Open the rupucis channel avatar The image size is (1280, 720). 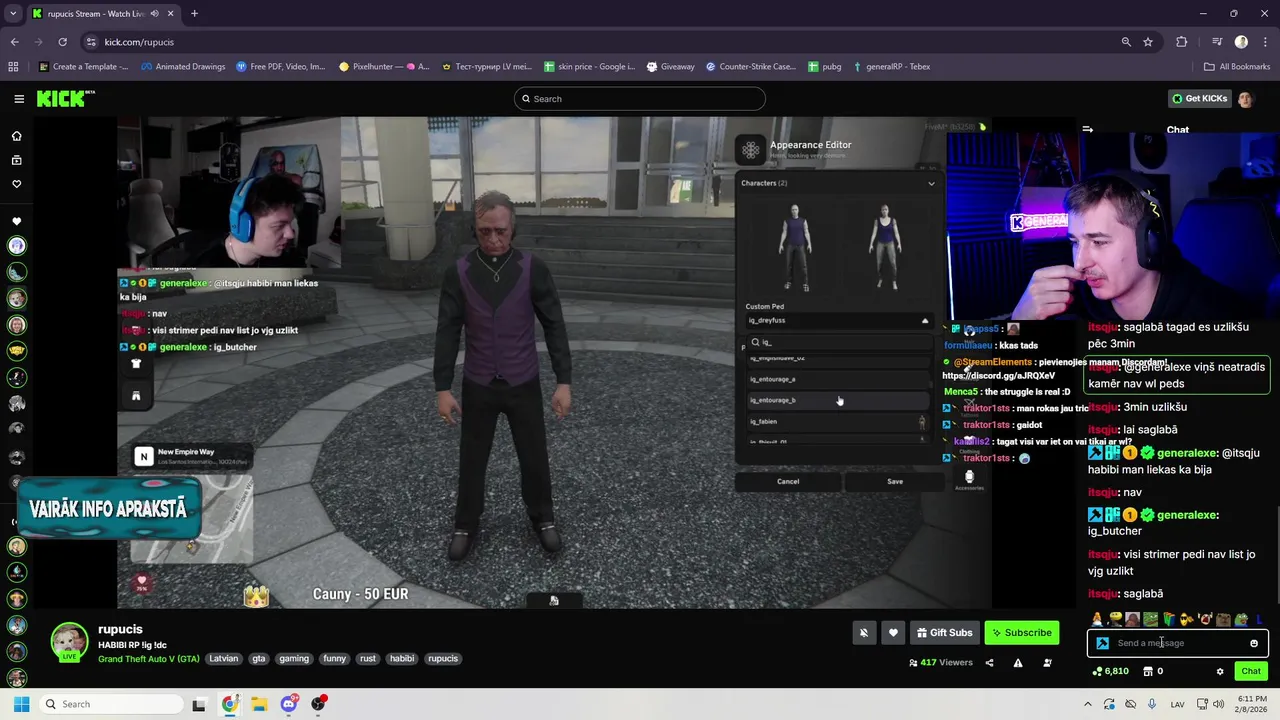click(69, 642)
